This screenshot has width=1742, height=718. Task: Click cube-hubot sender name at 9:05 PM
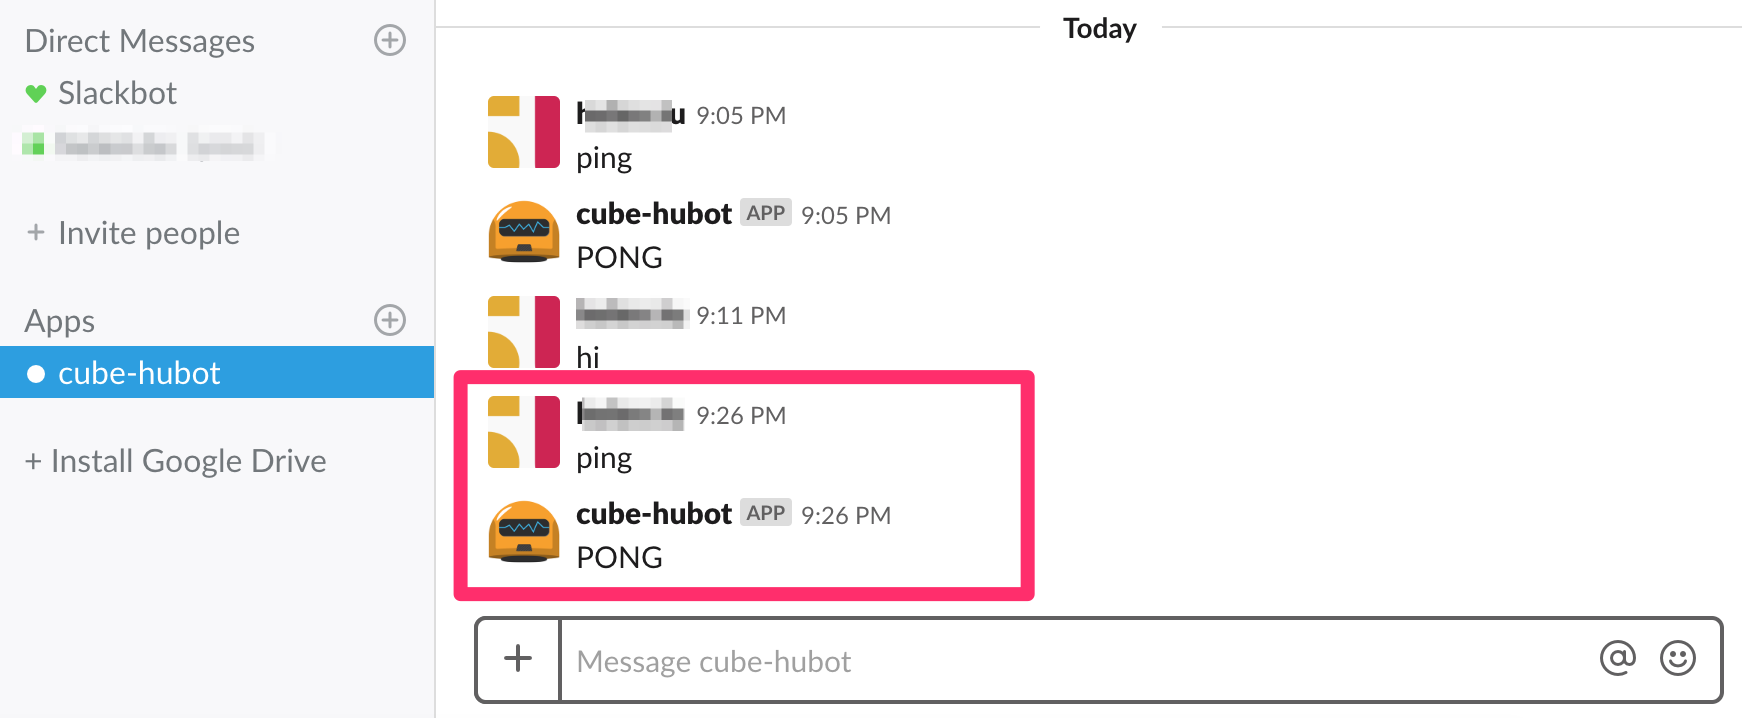(x=654, y=214)
